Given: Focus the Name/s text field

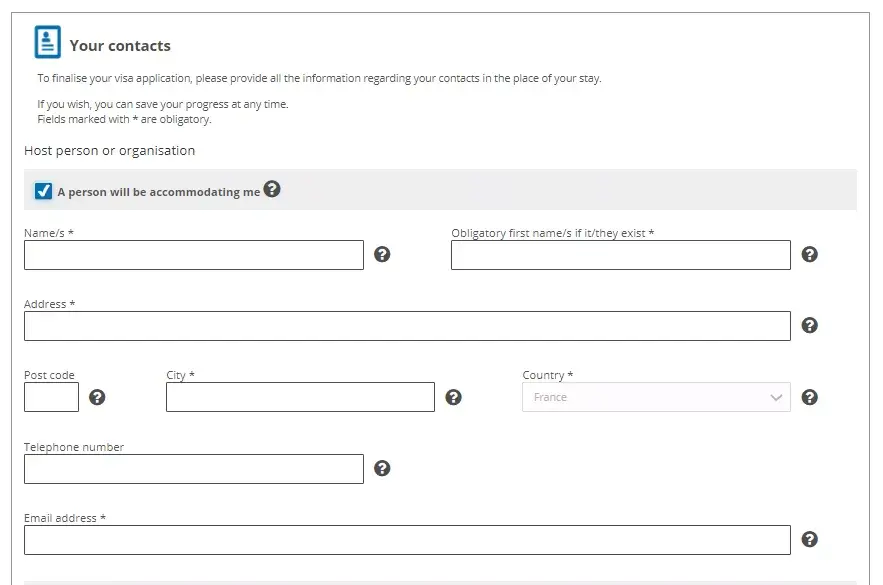Looking at the screenshot, I should (194, 255).
